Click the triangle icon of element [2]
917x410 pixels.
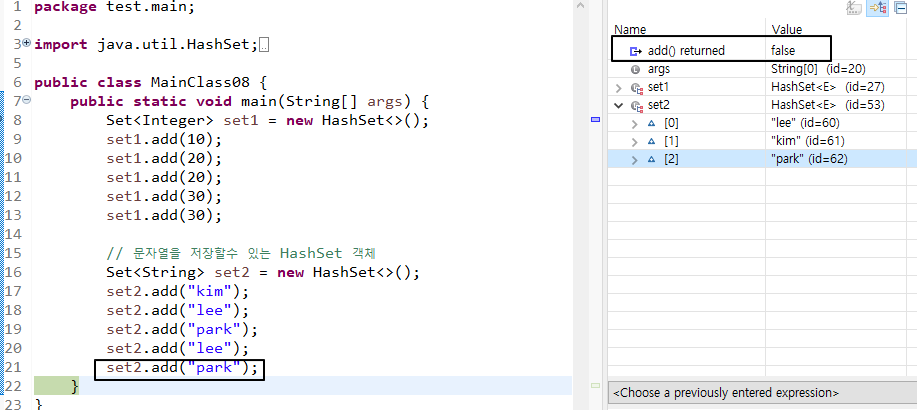(x=651, y=159)
